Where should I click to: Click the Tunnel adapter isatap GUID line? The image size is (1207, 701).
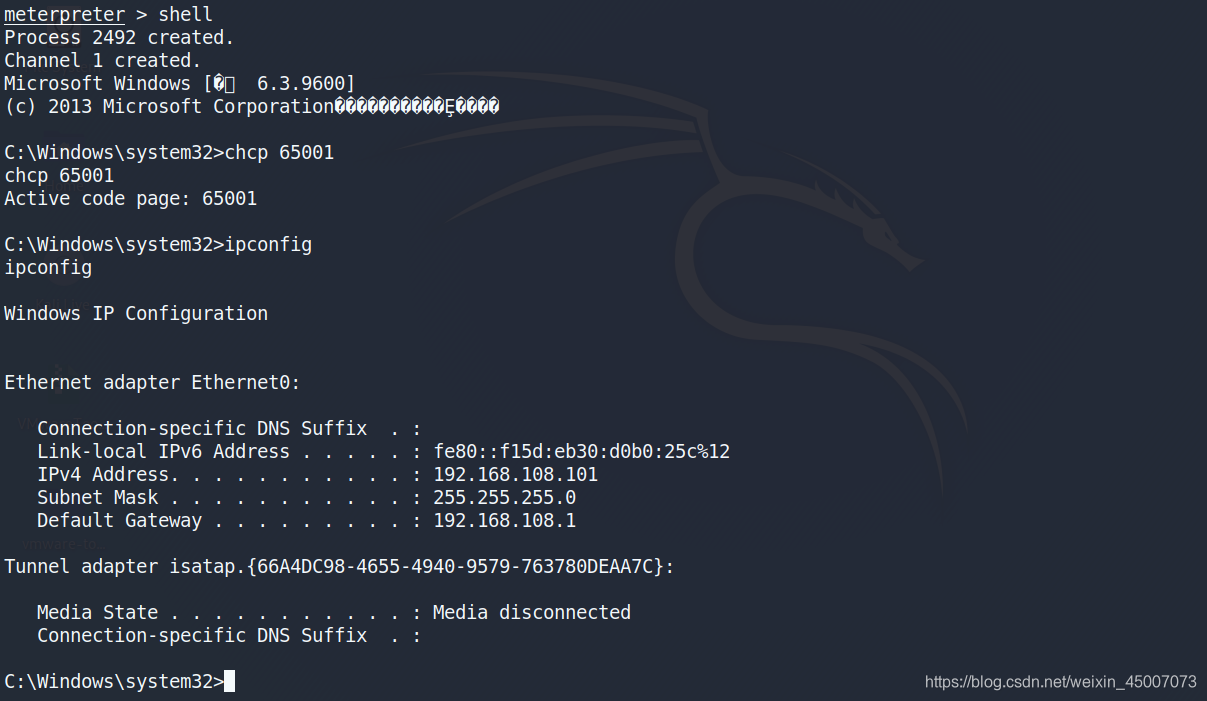pyautogui.click(x=339, y=566)
